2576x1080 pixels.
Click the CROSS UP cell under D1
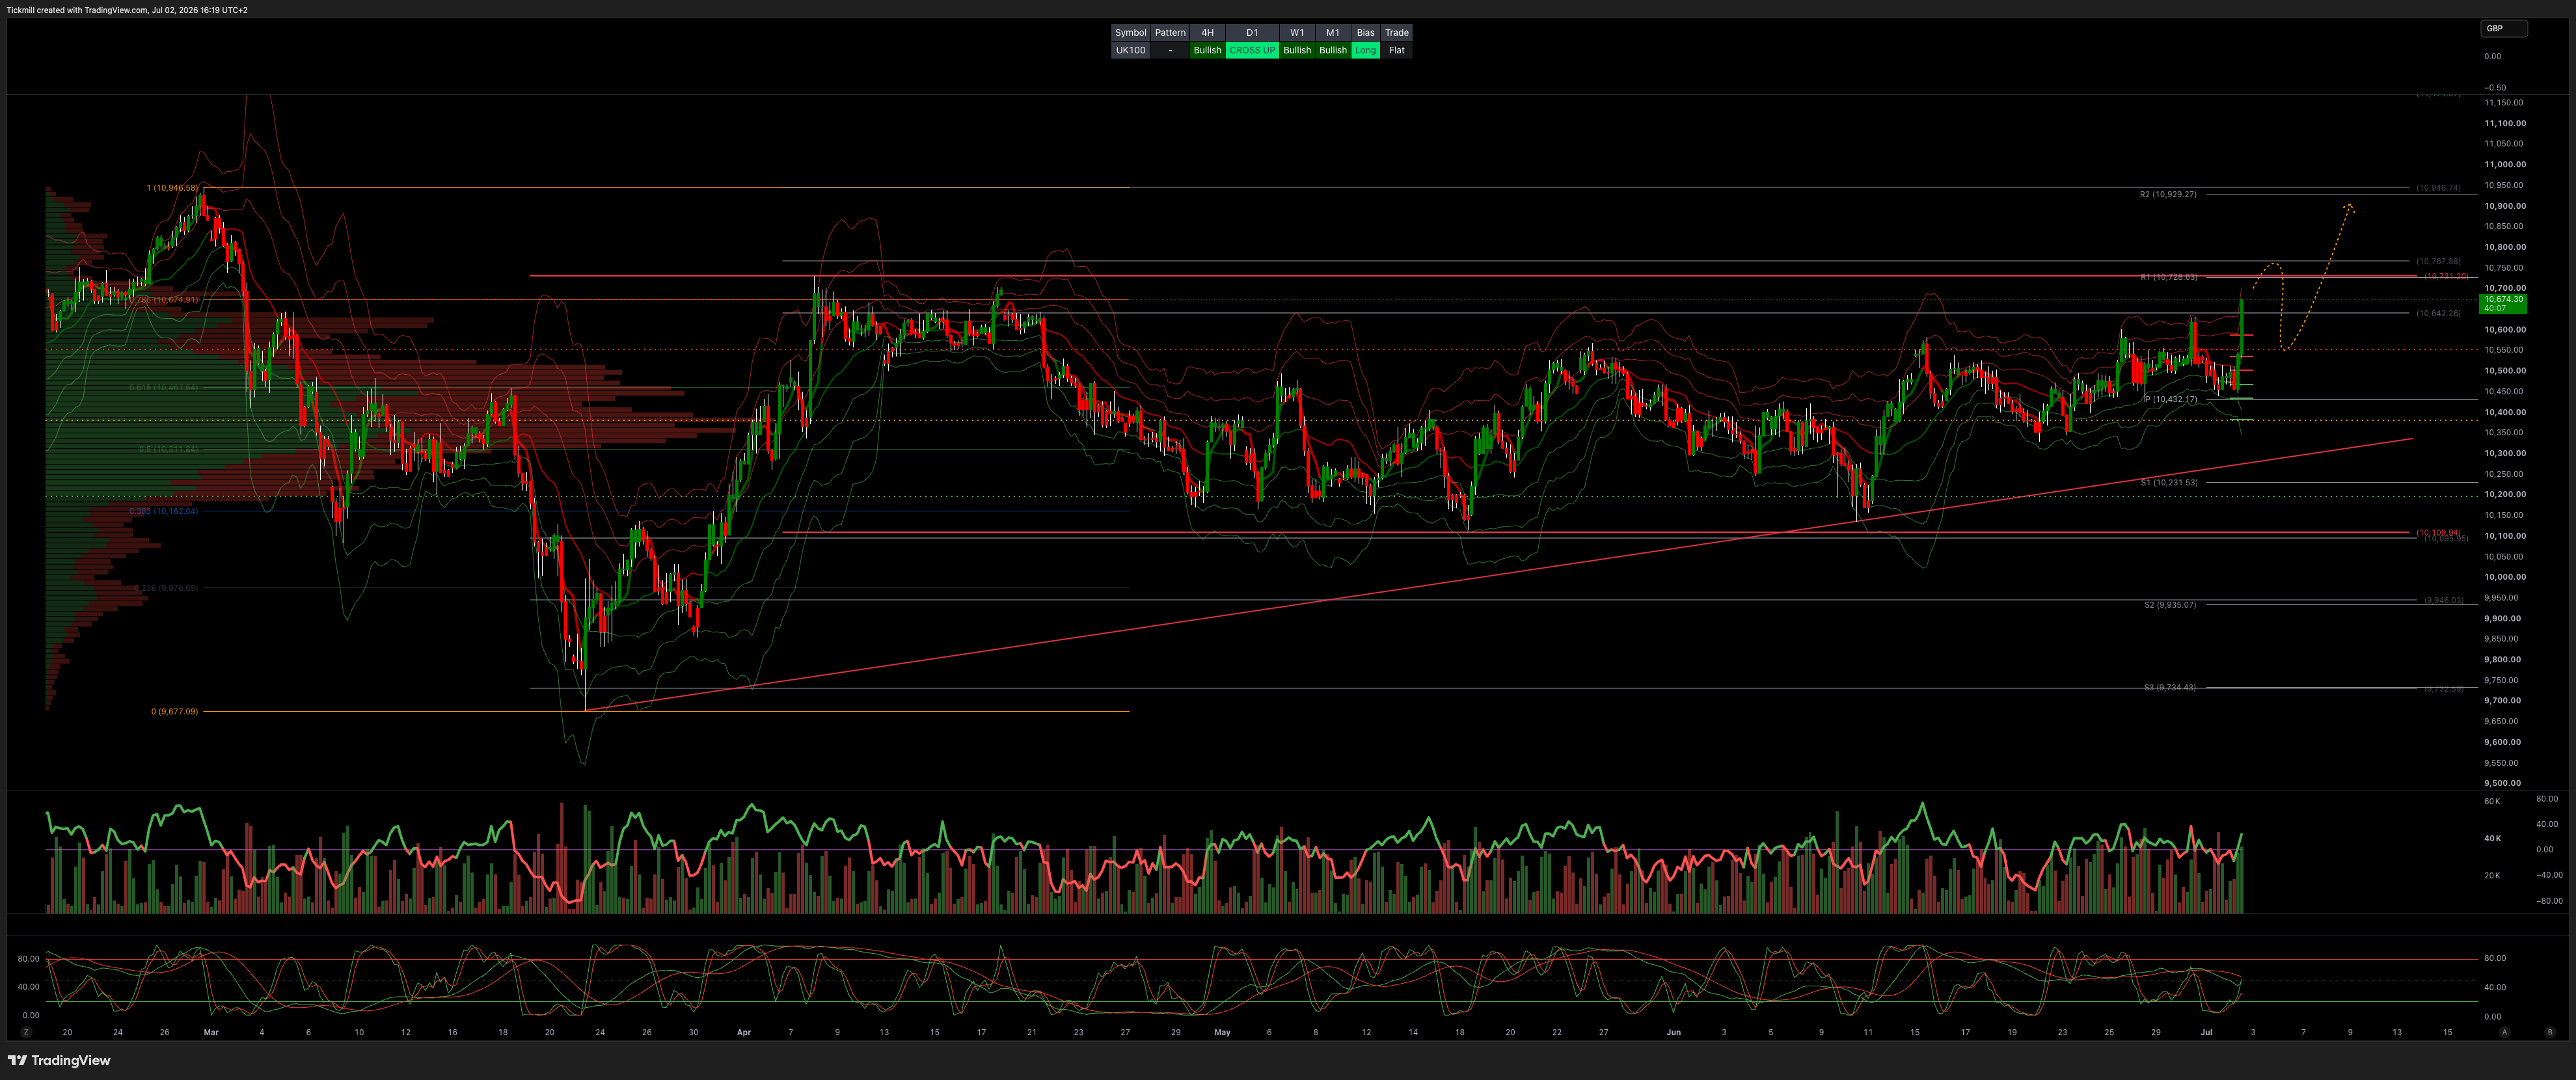(1252, 50)
